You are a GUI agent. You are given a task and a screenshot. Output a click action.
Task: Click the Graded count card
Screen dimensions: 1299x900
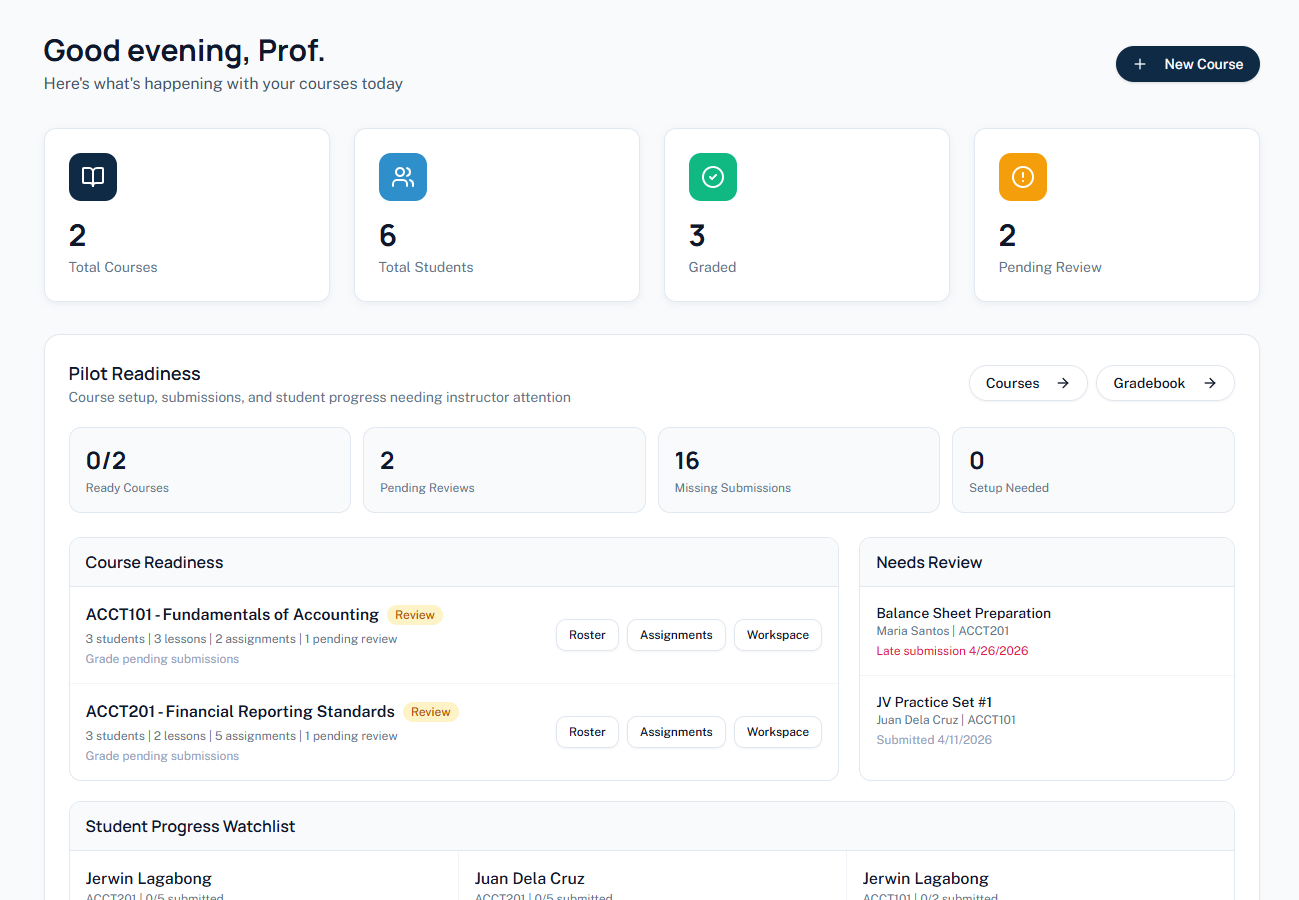[x=807, y=215]
